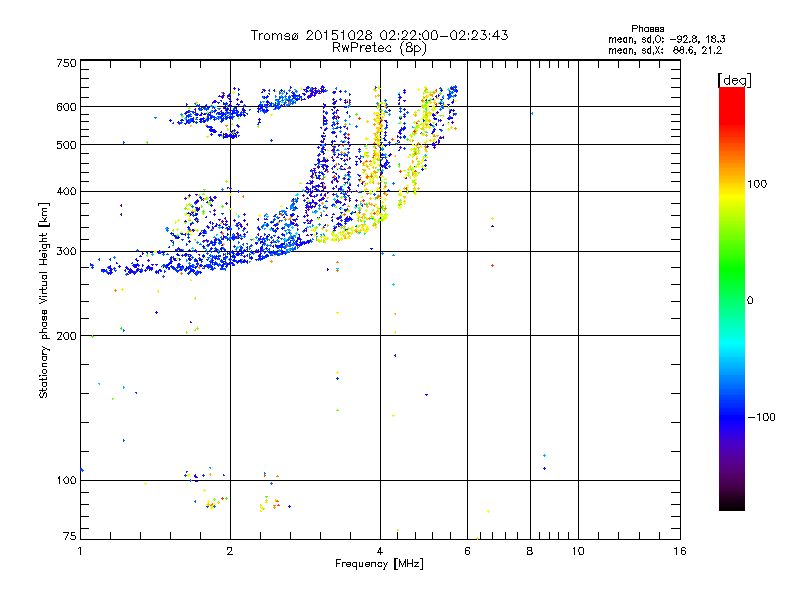The image size is (800, 600).
Task: Click the frequency axis tick '4'
Action: tap(380, 551)
